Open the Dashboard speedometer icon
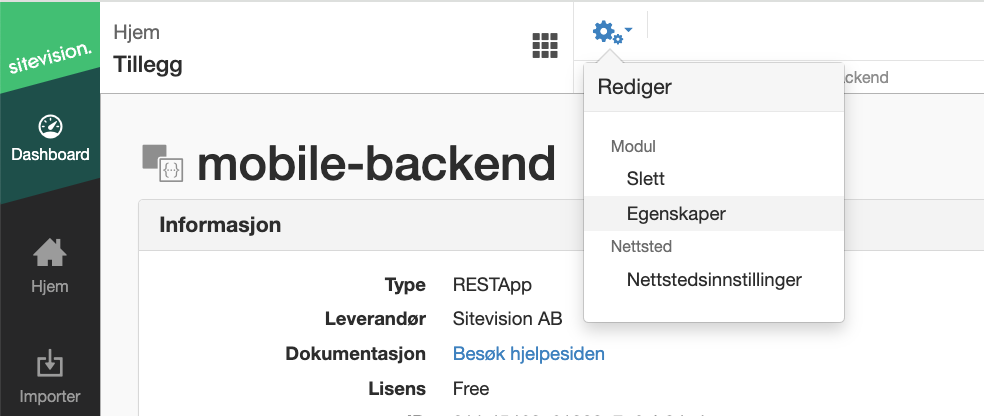This screenshot has width=984, height=416. 50,126
